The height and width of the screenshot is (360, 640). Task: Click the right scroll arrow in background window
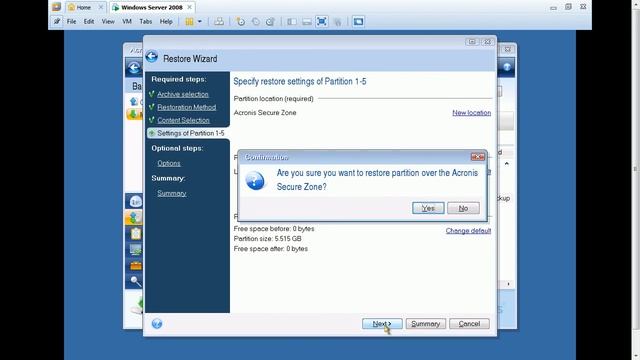coord(508,284)
